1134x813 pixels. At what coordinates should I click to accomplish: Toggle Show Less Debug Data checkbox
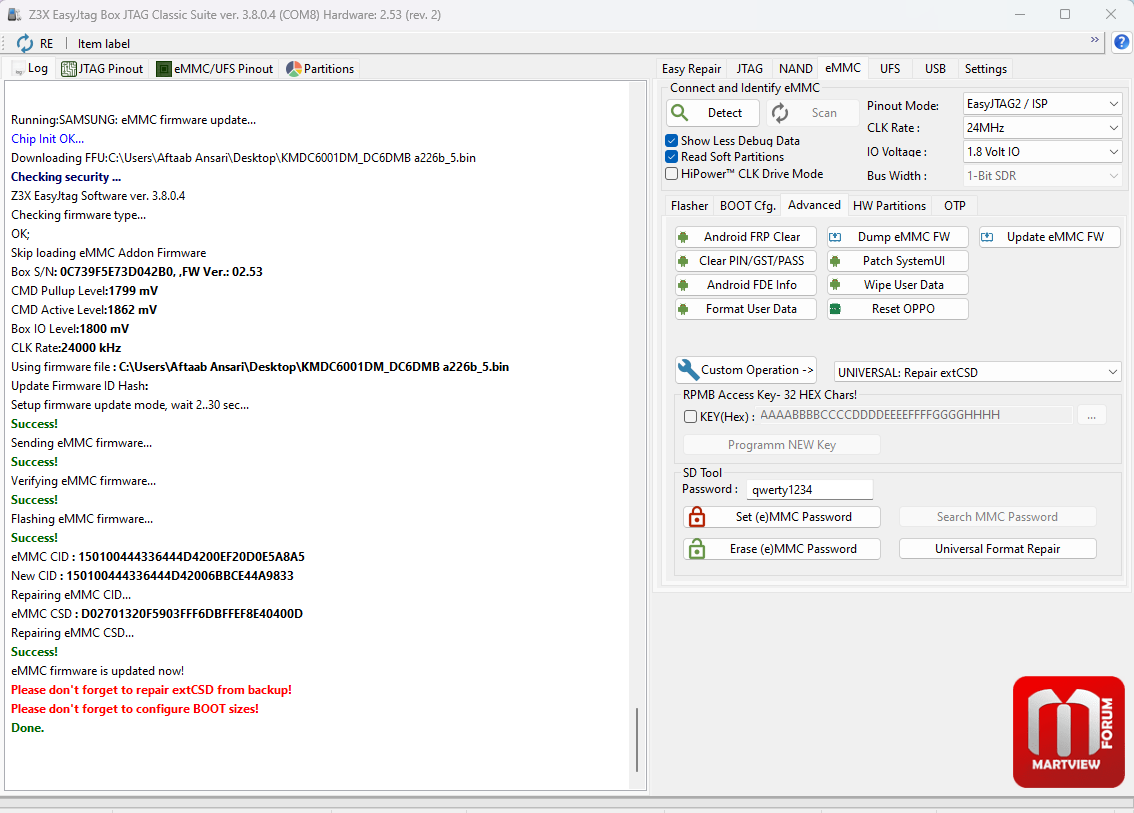[x=671, y=140]
